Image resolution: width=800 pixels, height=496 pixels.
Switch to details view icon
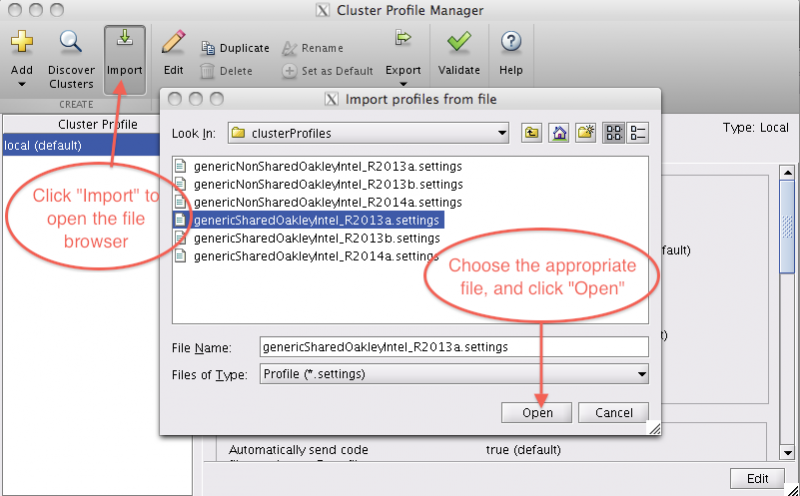click(x=638, y=133)
